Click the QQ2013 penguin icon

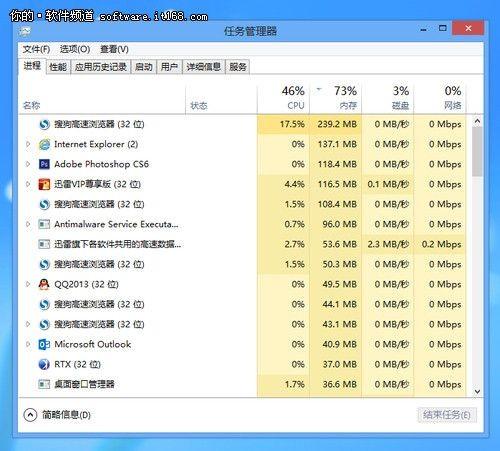[44, 284]
